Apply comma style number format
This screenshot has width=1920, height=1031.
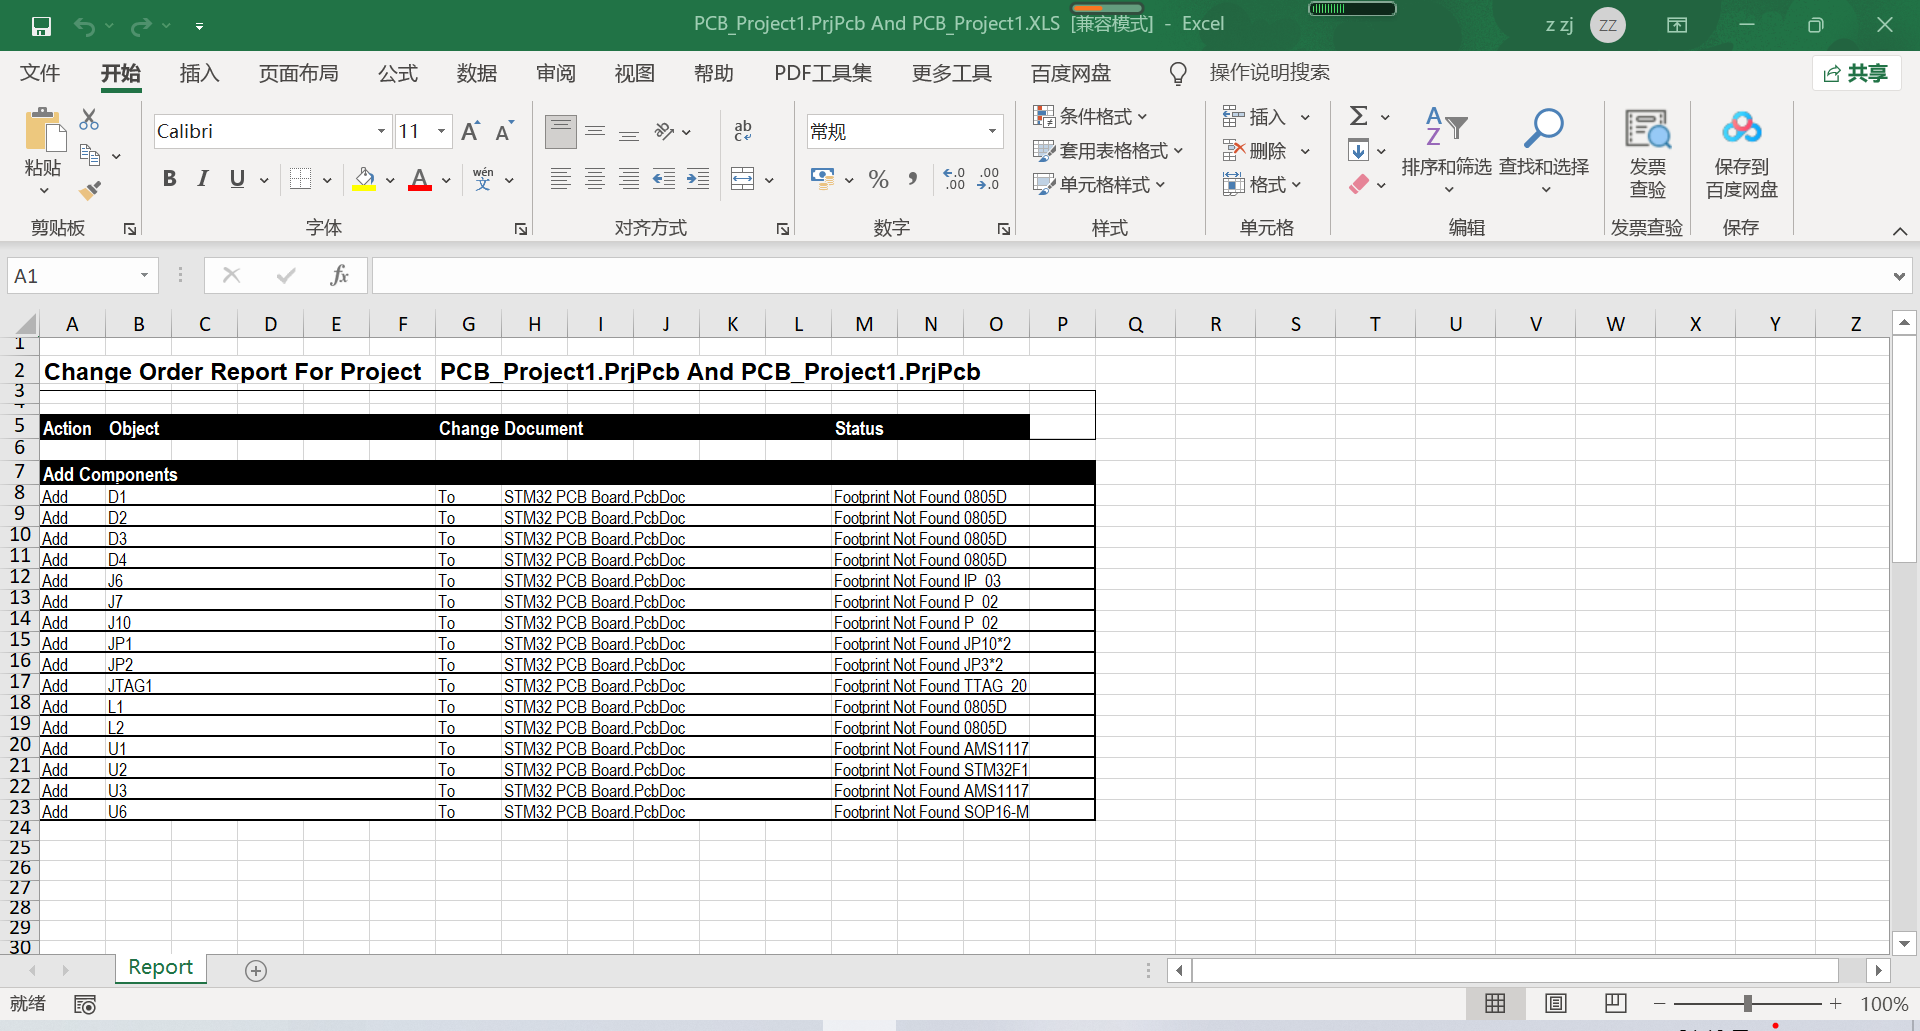coord(912,179)
